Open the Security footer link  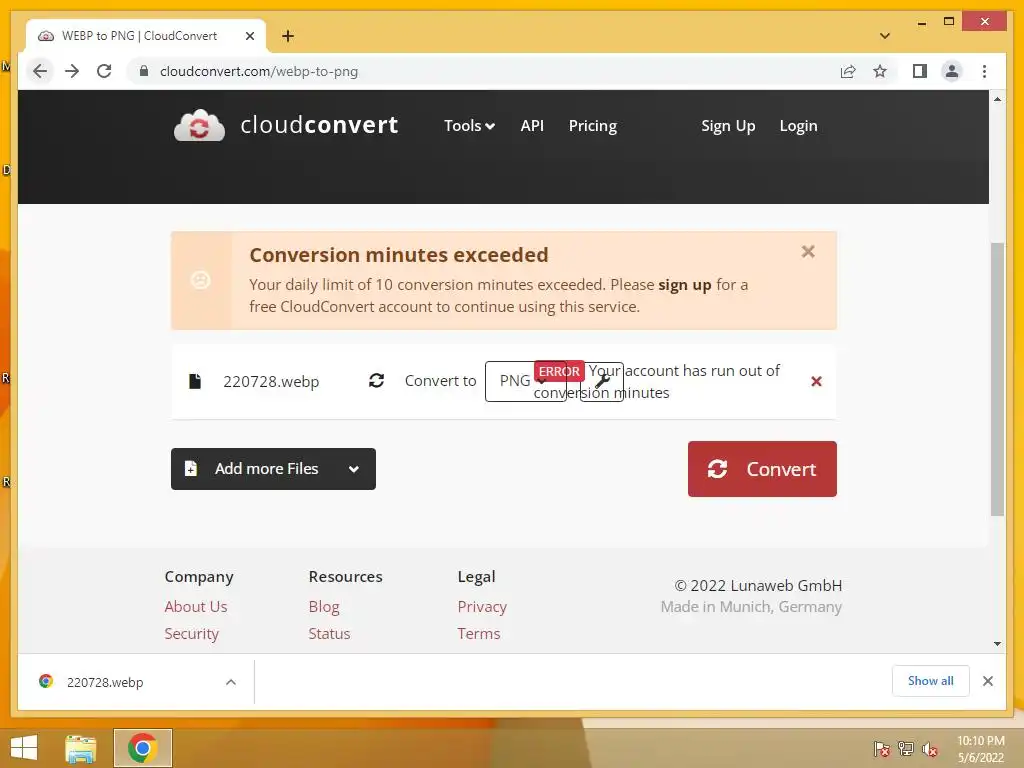click(191, 633)
